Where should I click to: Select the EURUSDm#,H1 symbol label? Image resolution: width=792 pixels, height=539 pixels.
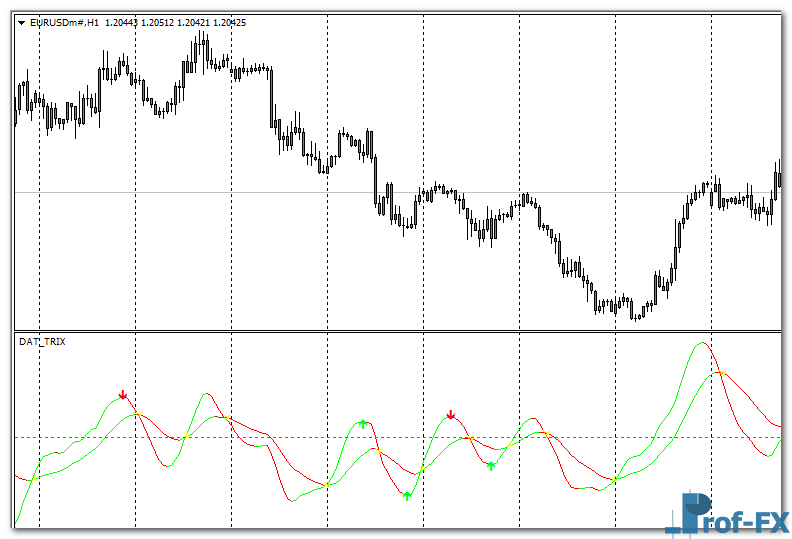pos(64,22)
